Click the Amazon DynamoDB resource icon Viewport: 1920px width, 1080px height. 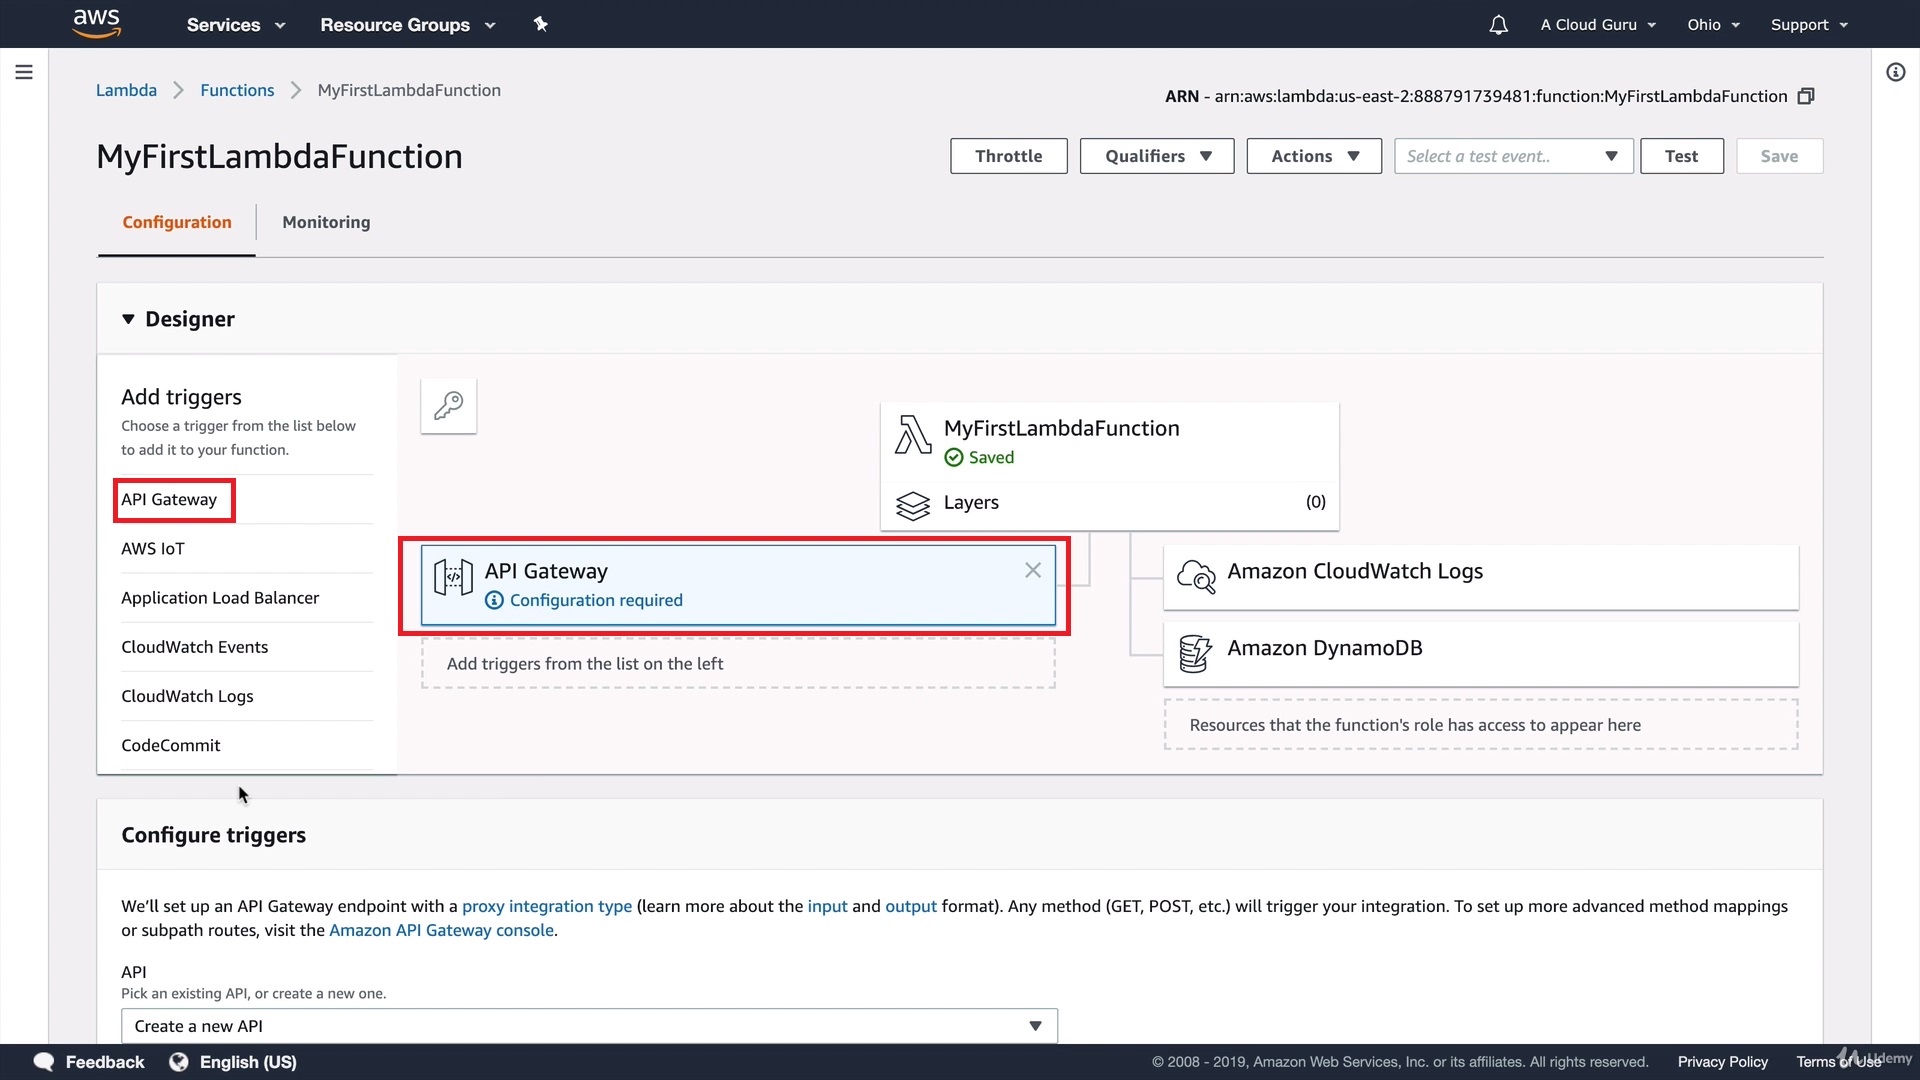click(x=1195, y=653)
